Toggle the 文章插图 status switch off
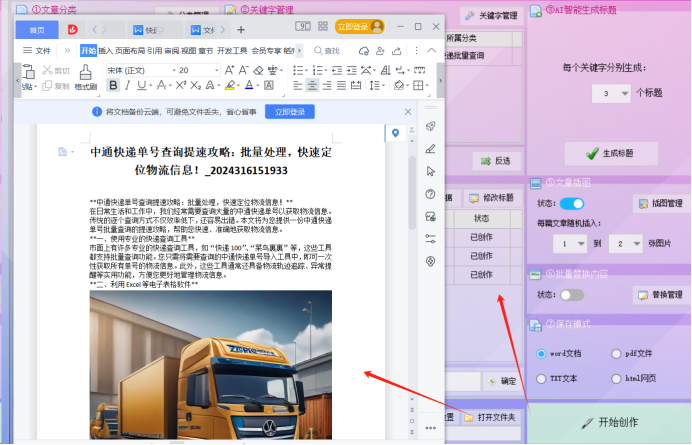This screenshot has width=692, height=445. [571, 204]
